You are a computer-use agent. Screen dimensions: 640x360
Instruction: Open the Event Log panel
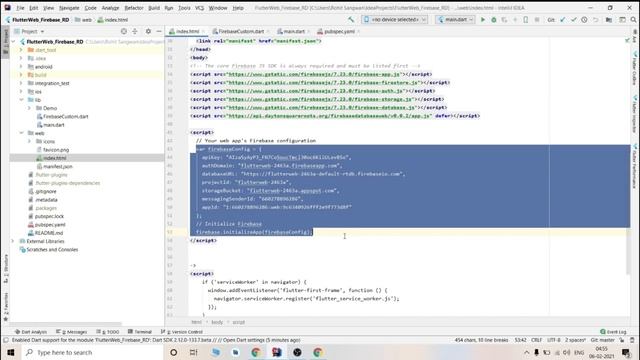click(613, 332)
